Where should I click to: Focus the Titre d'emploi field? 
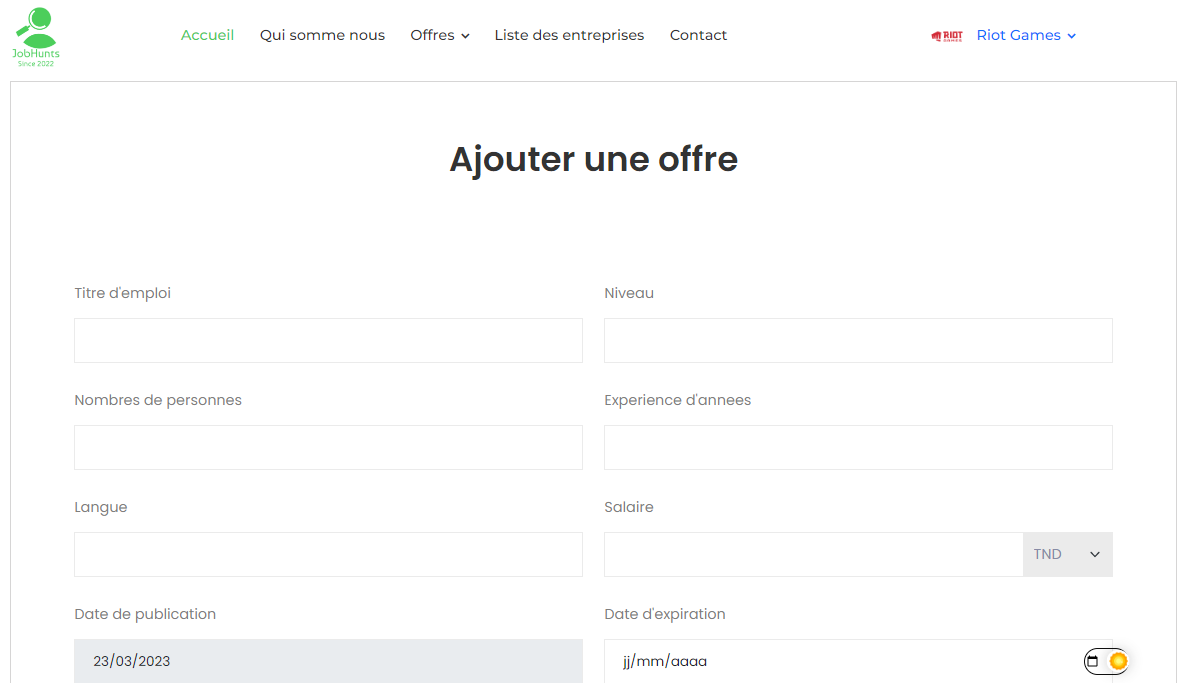tap(328, 340)
